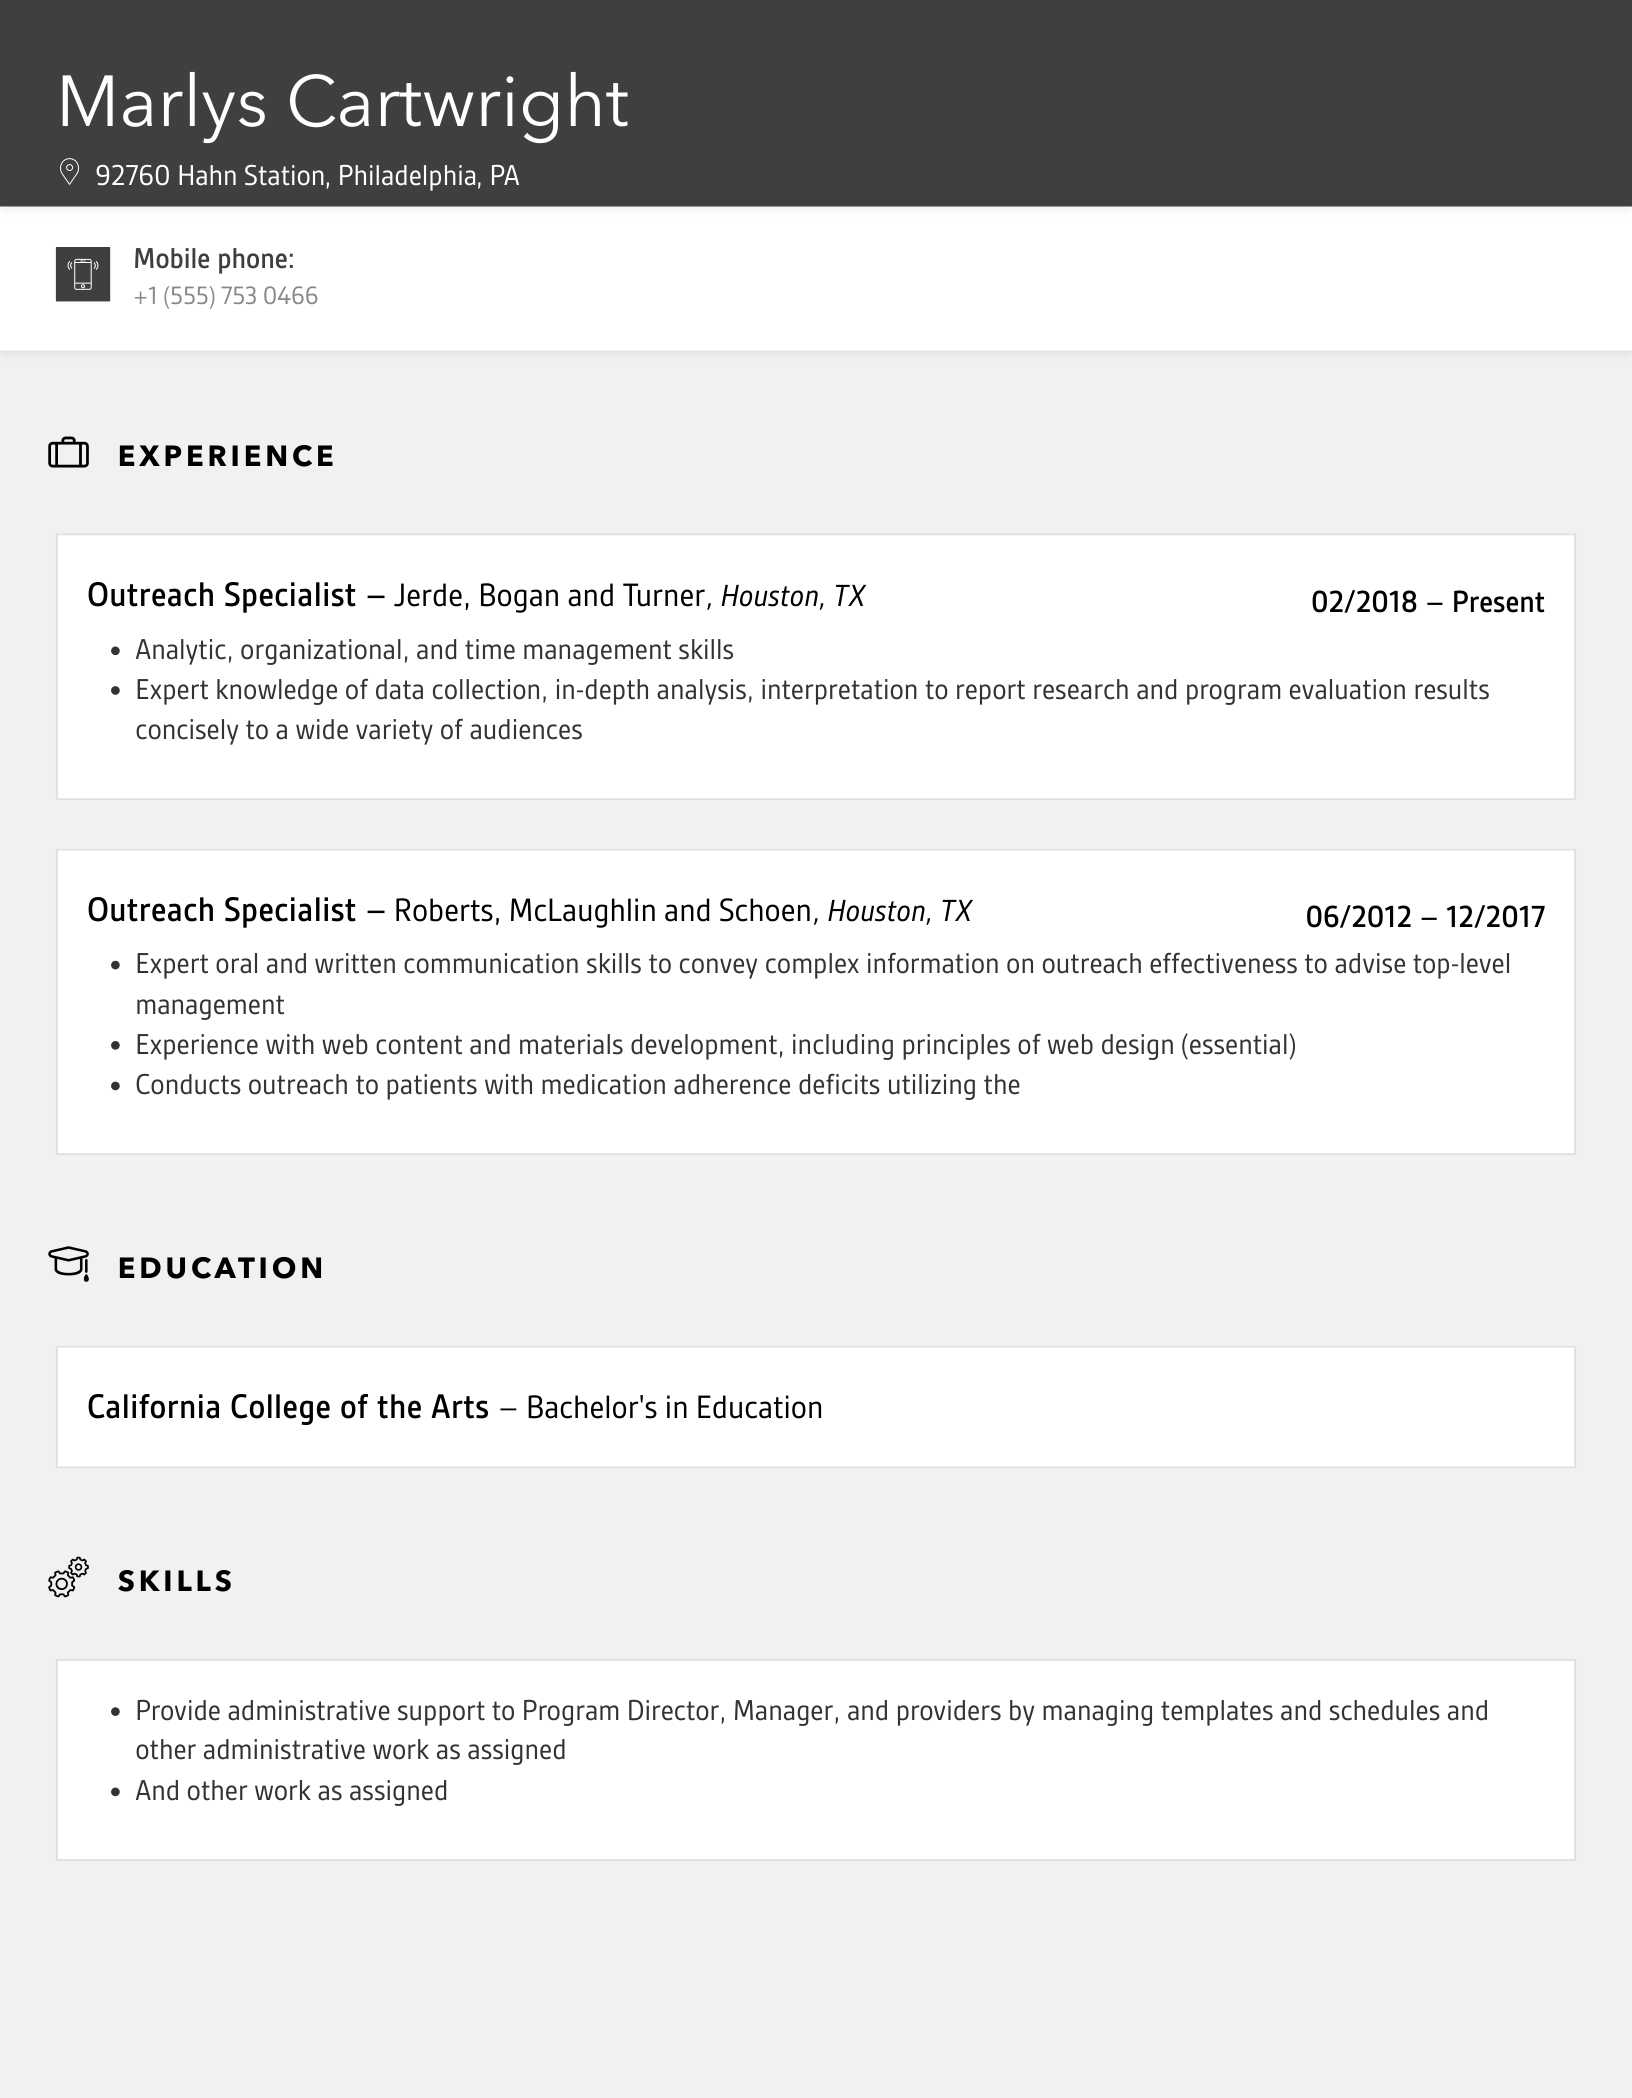Click the graduation cap icon beside Education
This screenshot has width=1632, height=2098.
69,1264
